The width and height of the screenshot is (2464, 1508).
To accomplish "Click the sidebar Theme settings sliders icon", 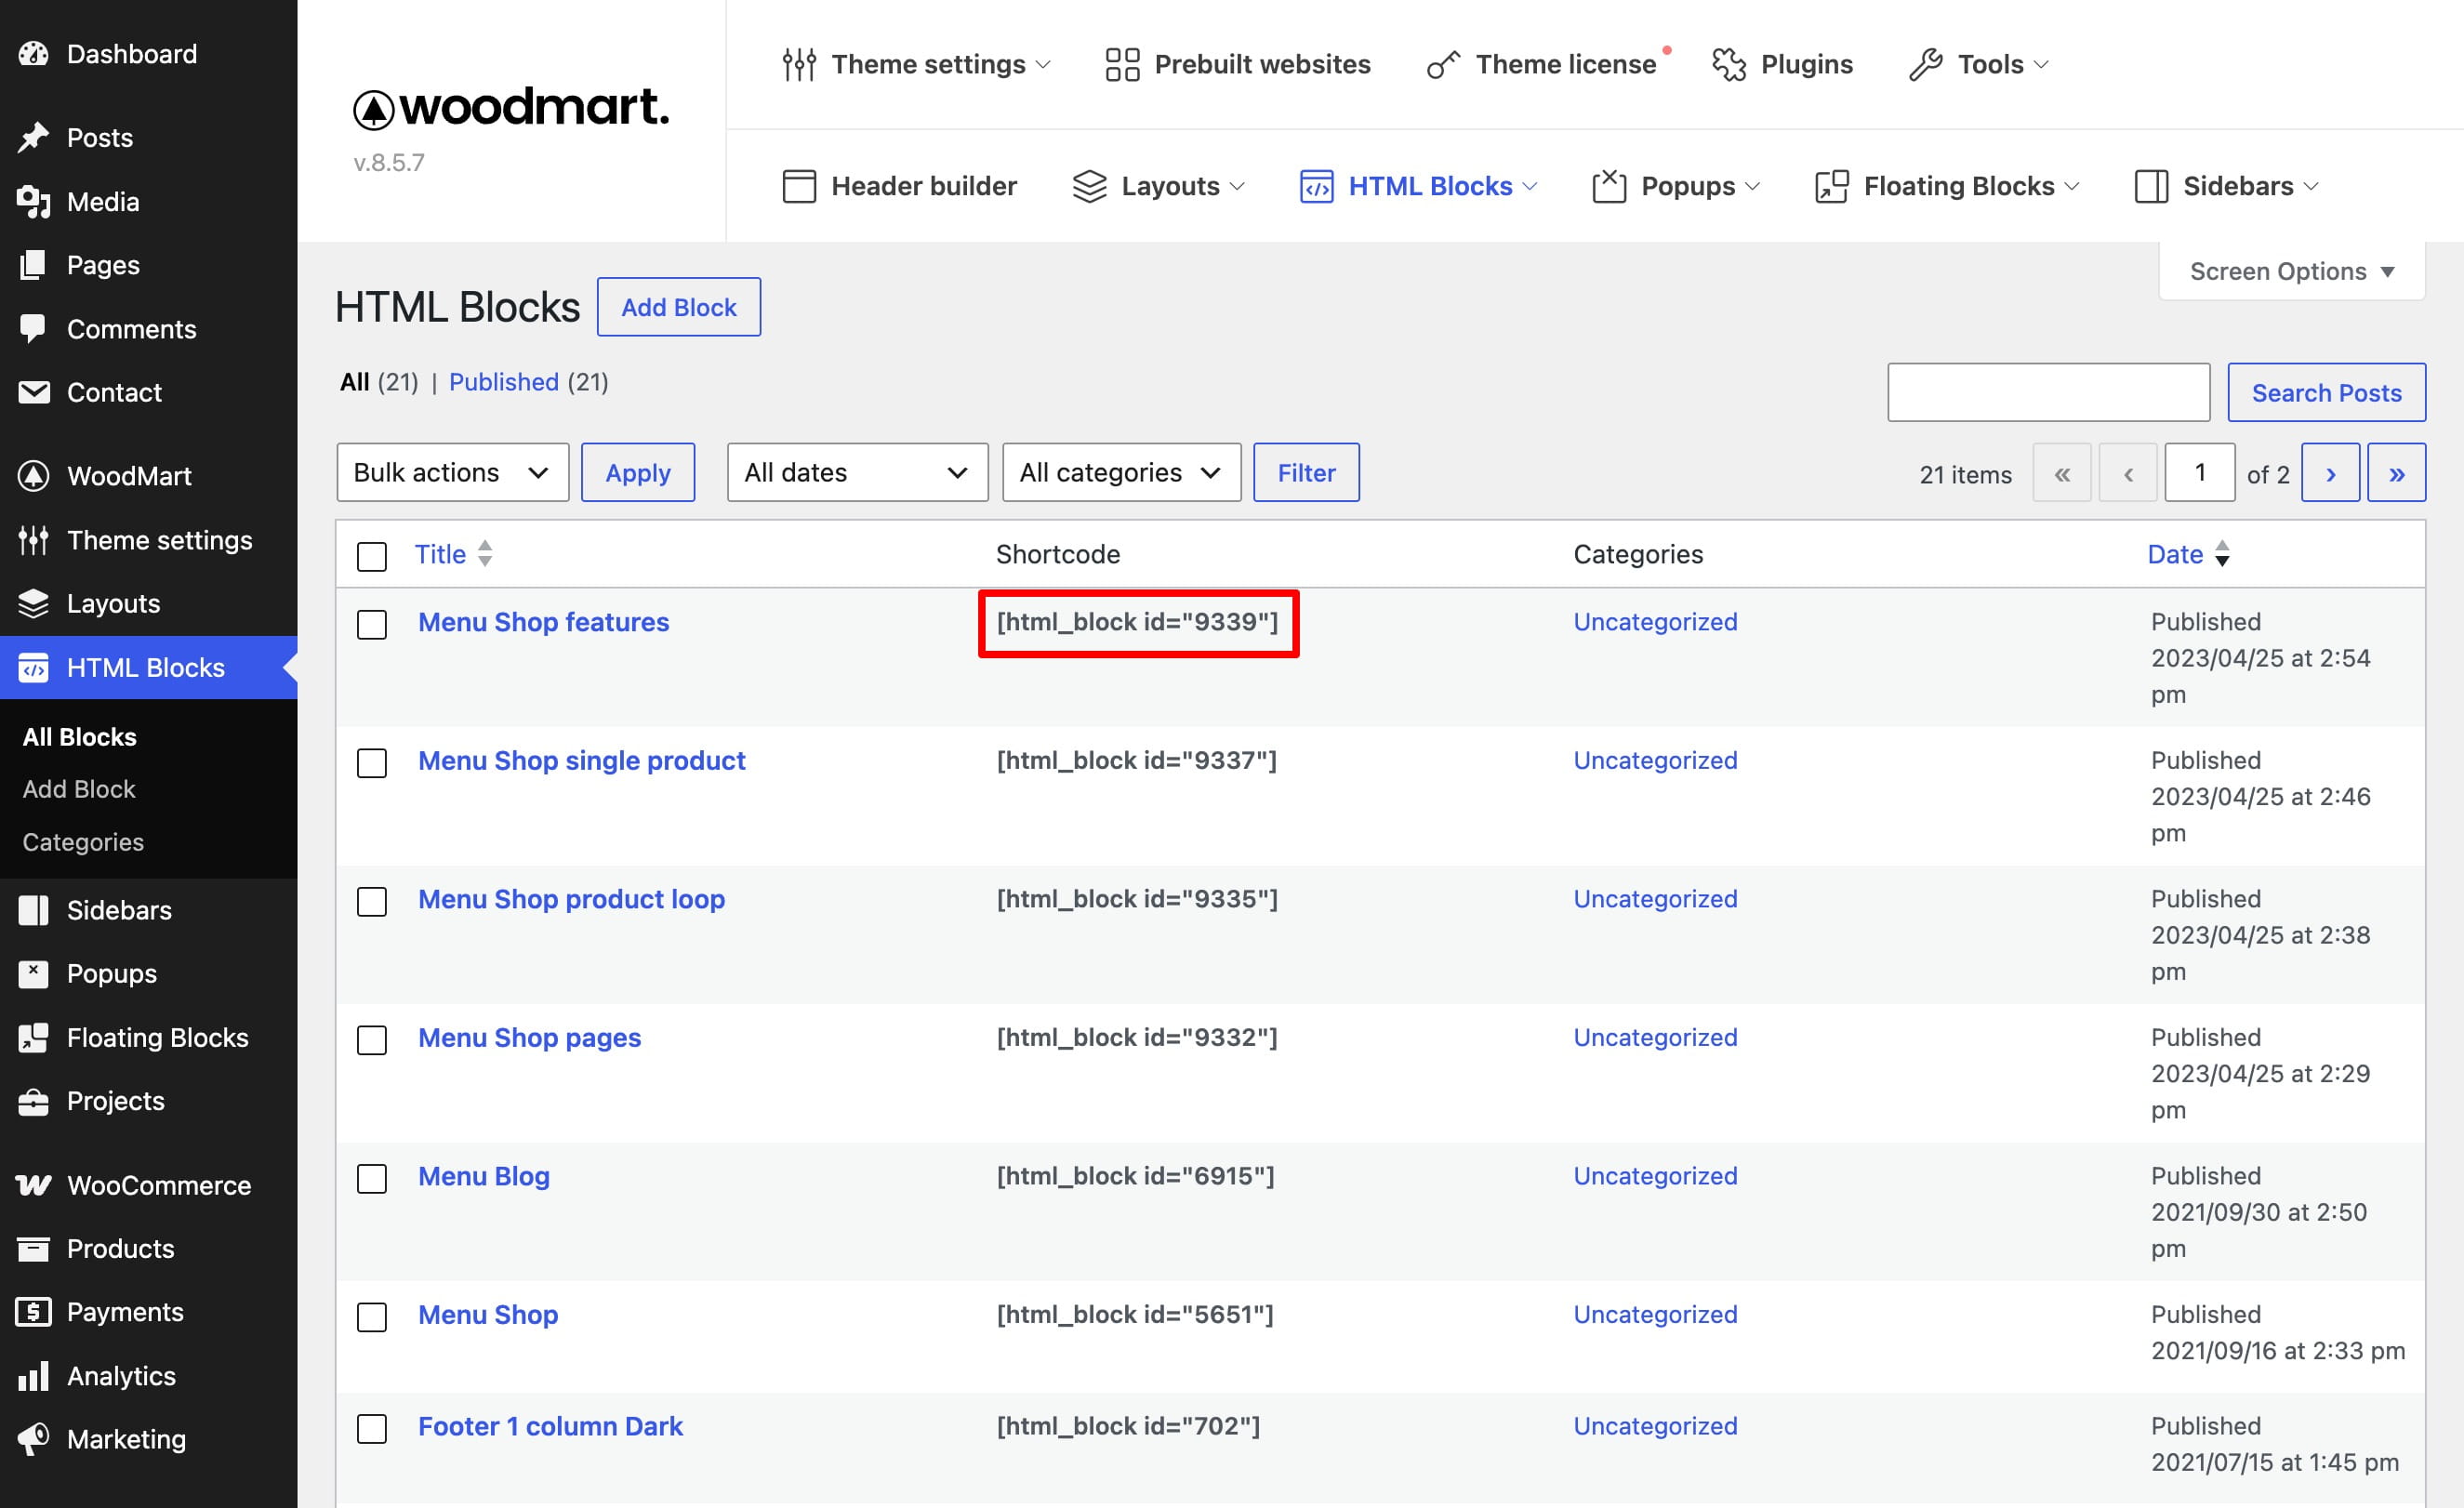I will pyautogui.click(x=33, y=540).
